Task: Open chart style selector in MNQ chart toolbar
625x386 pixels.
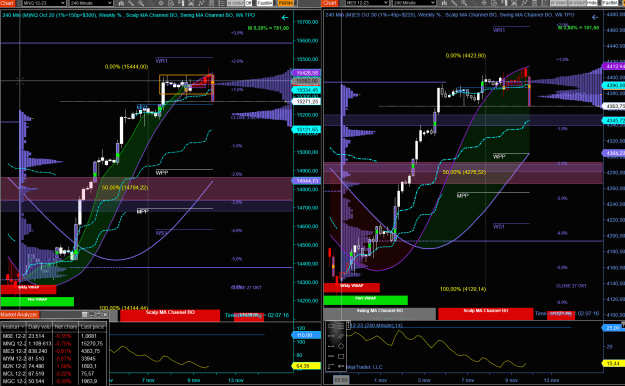Action: coord(121,3)
